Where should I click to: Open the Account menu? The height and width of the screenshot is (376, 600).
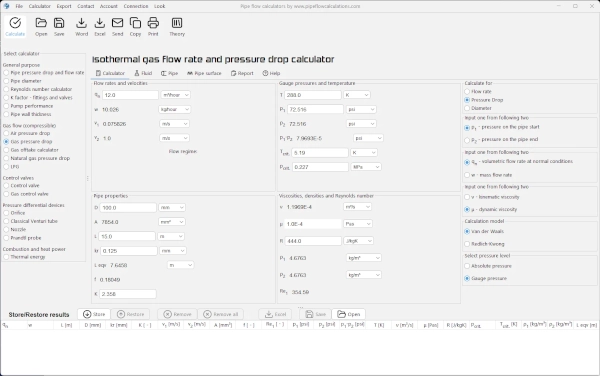[109, 6]
